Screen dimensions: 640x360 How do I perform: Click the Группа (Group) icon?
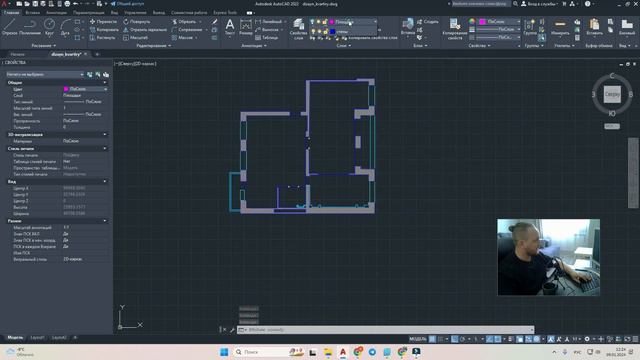coord(530,27)
